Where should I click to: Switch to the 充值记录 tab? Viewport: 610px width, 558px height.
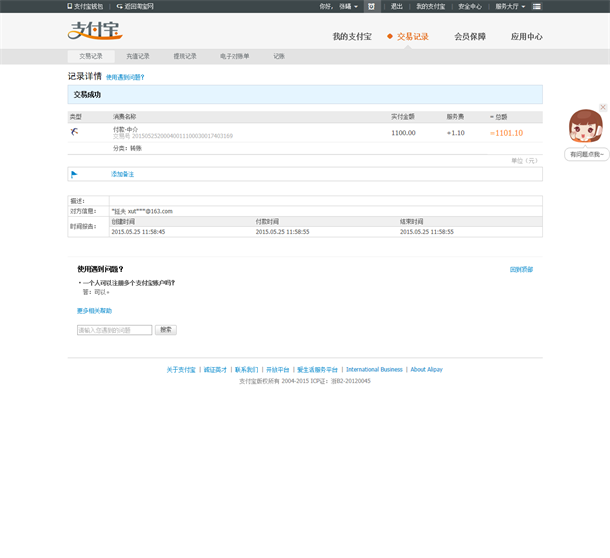click(138, 56)
